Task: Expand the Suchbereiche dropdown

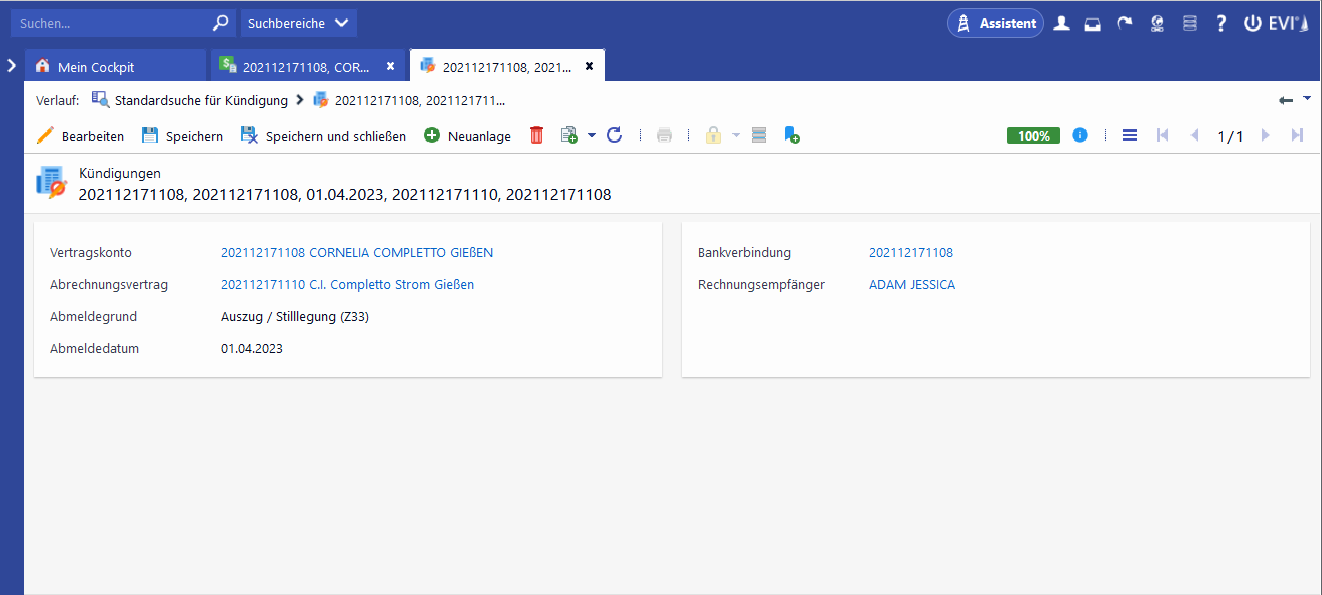Action: click(298, 23)
